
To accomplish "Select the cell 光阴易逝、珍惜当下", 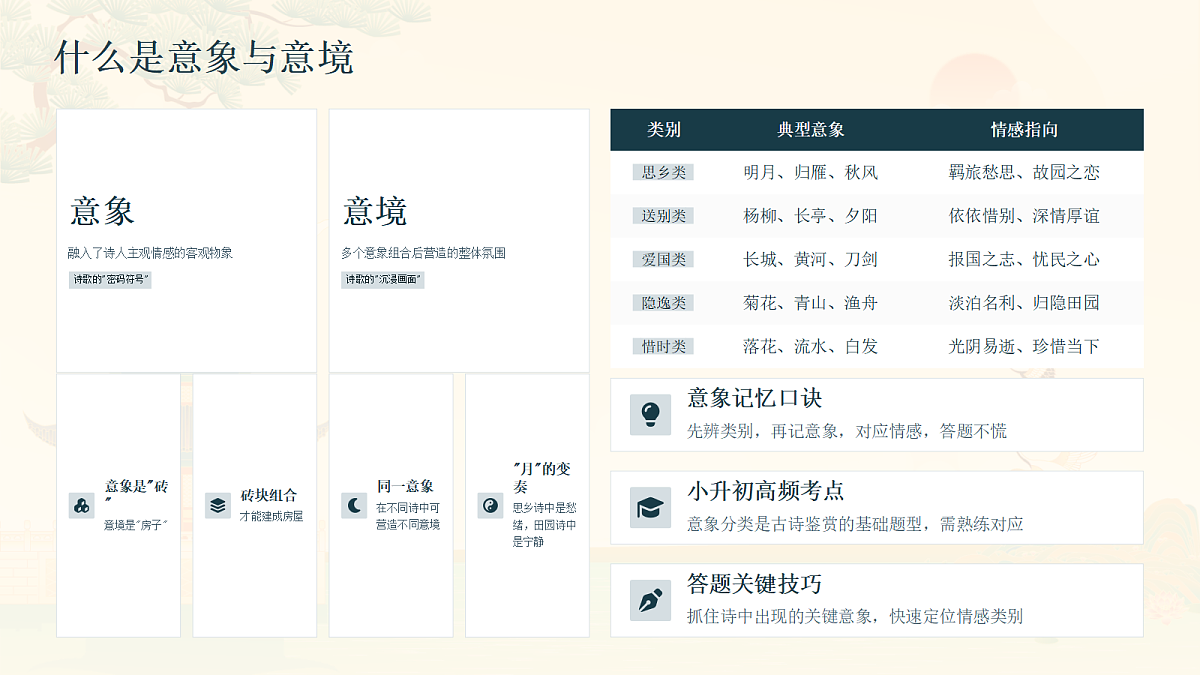I will coord(1024,346).
